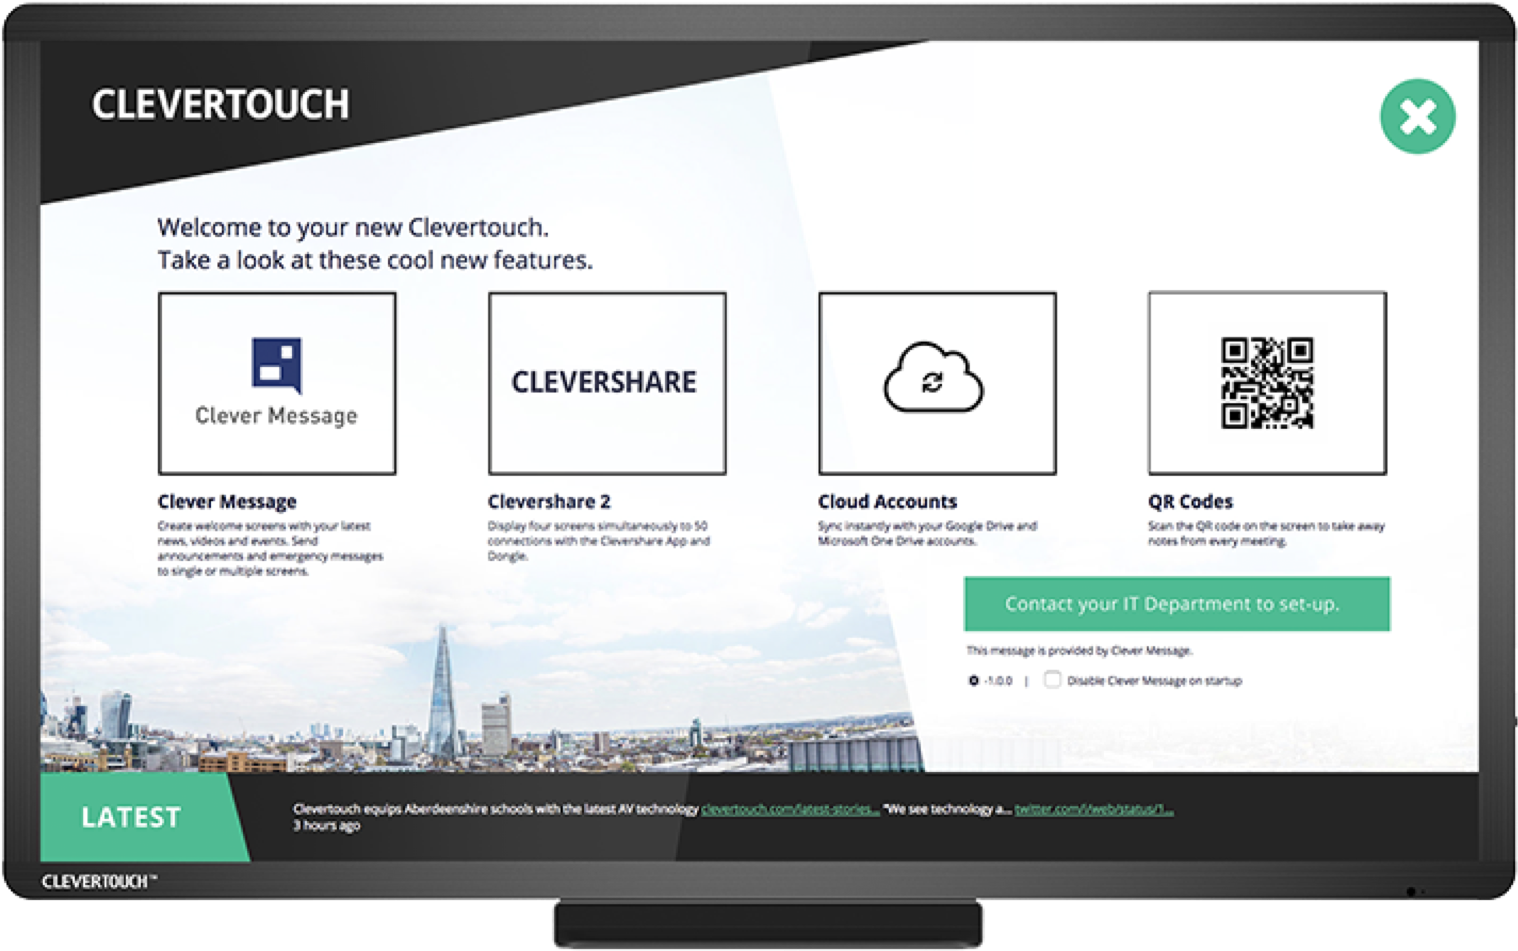This screenshot has height=951, width=1518.
Task: Open the Clever Message tile
Action: 277,383
